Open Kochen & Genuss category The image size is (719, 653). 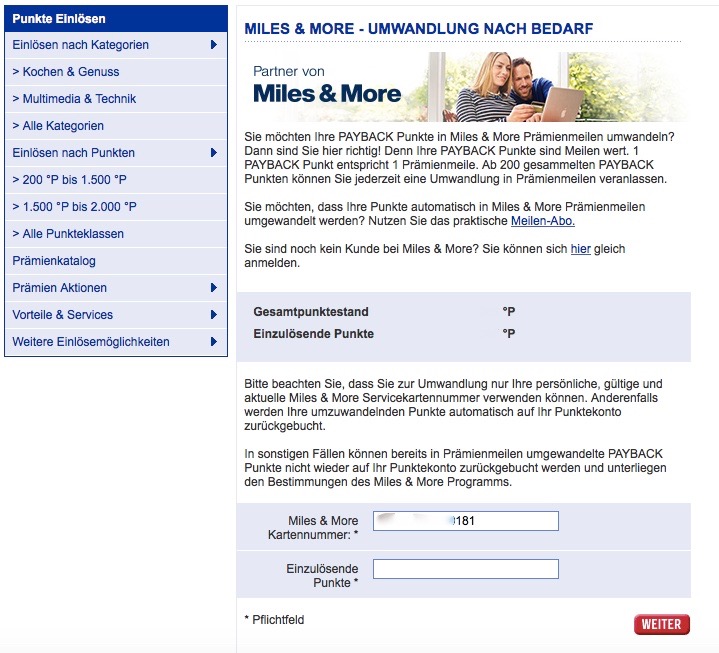point(66,72)
